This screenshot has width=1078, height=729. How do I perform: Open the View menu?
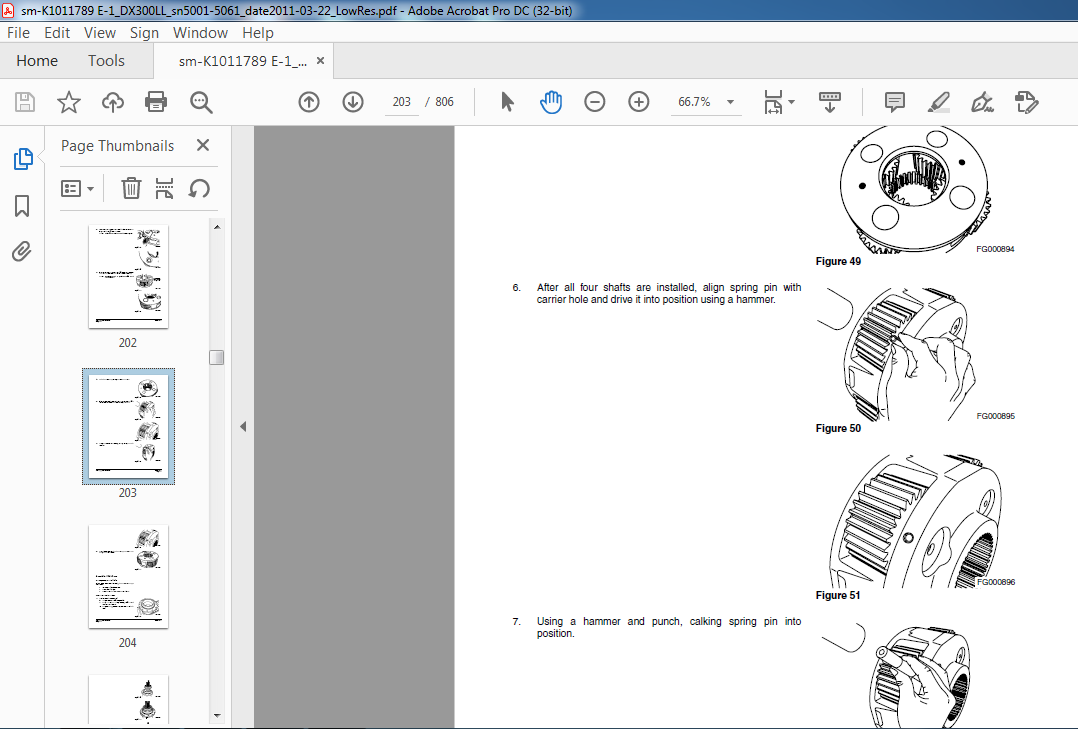click(x=100, y=33)
